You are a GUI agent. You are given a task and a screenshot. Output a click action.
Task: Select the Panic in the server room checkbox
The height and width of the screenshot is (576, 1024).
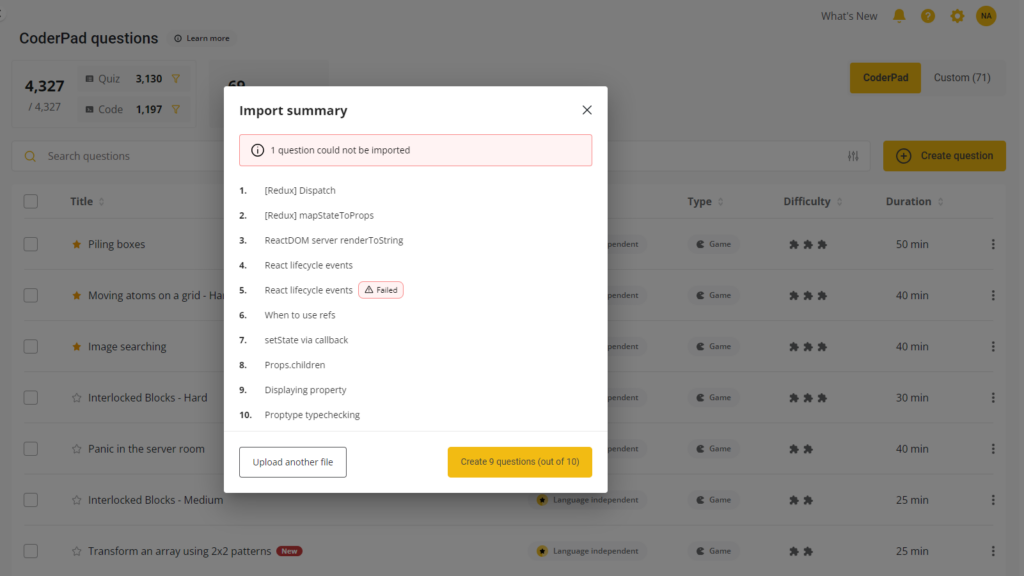(x=31, y=449)
